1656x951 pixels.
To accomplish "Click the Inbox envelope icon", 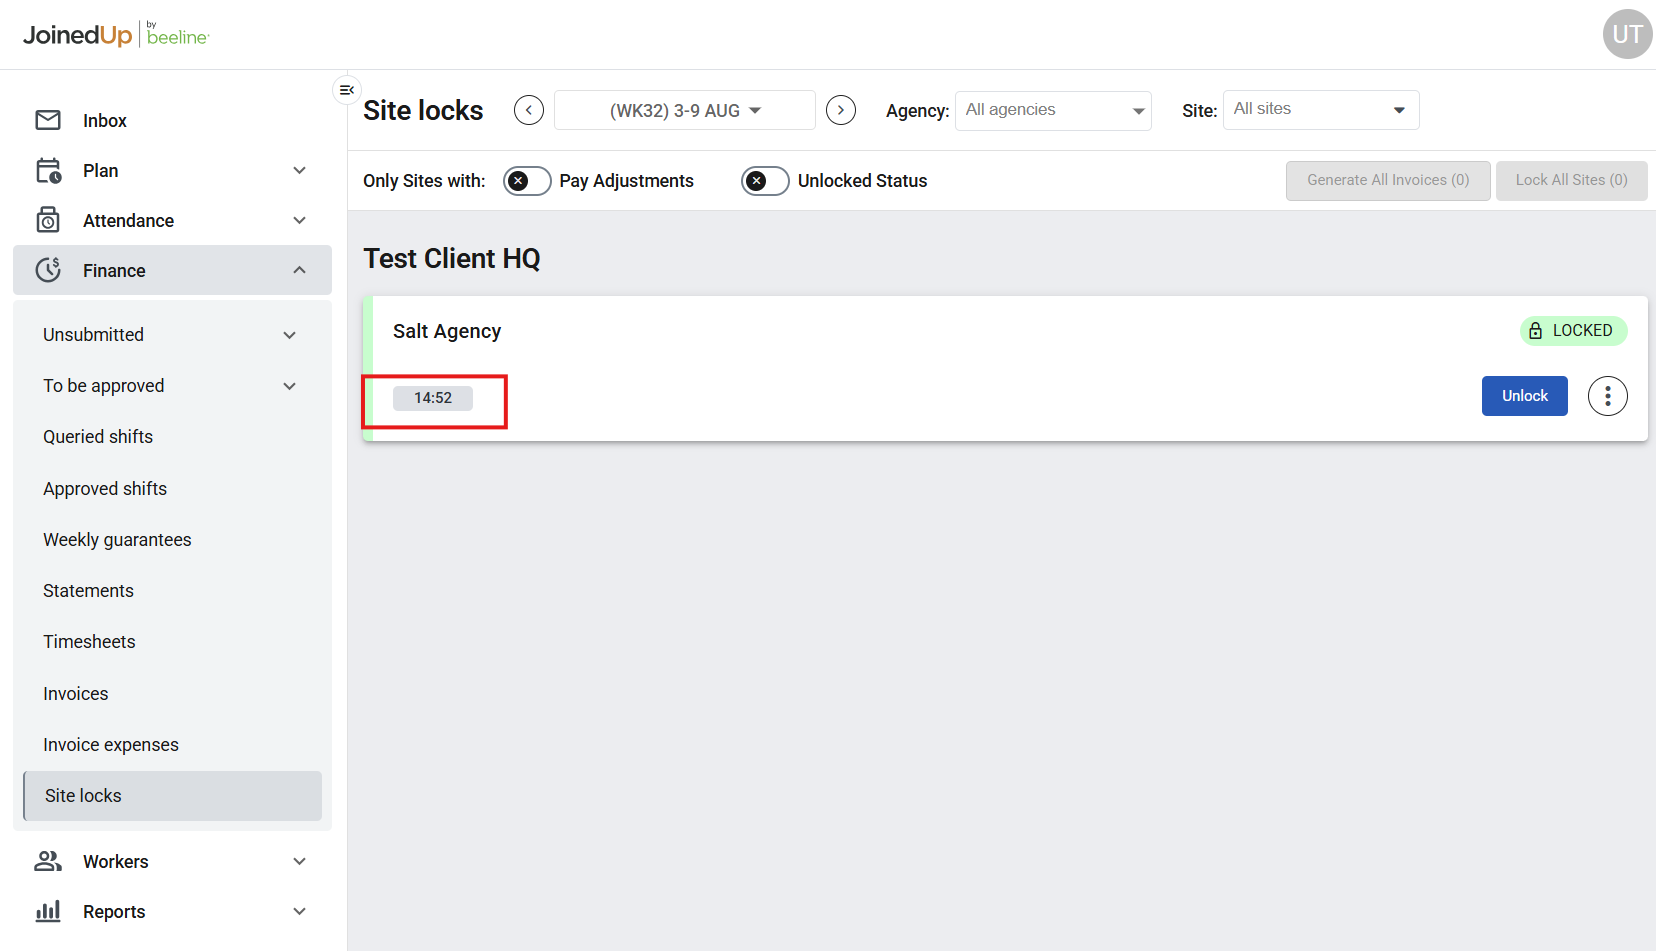I will [x=48, y=120].
